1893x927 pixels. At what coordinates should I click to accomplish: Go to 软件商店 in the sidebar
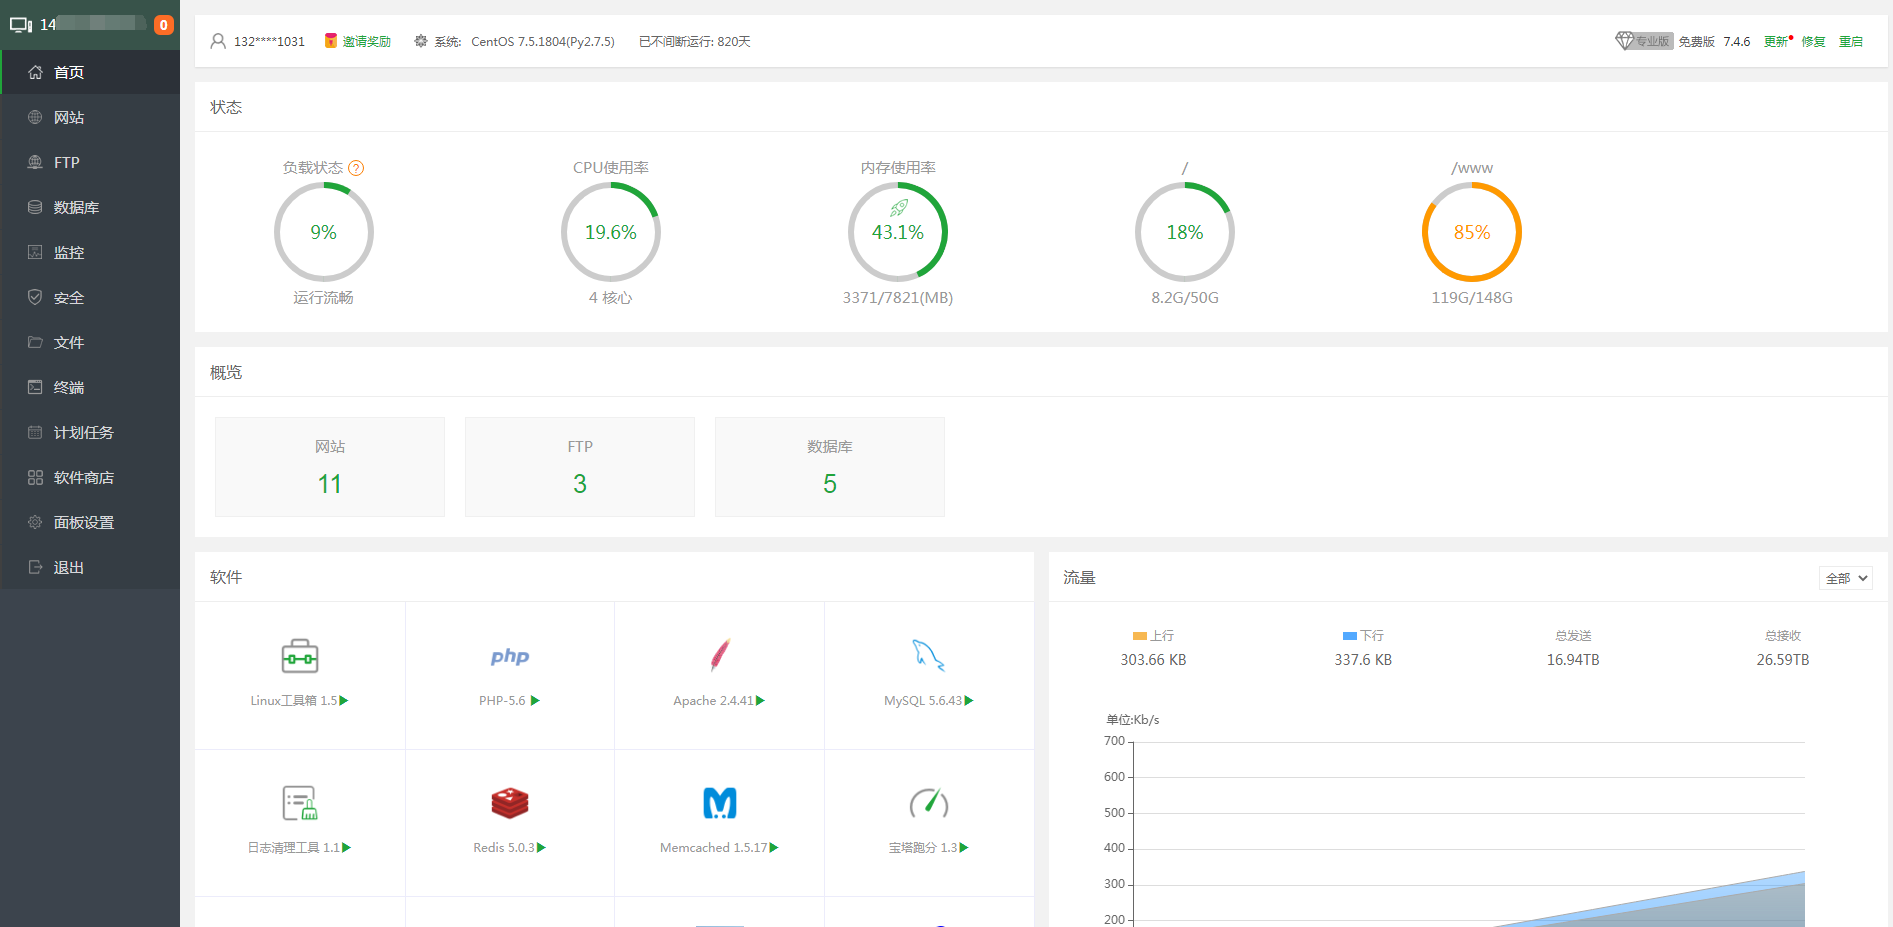point(83,478)
